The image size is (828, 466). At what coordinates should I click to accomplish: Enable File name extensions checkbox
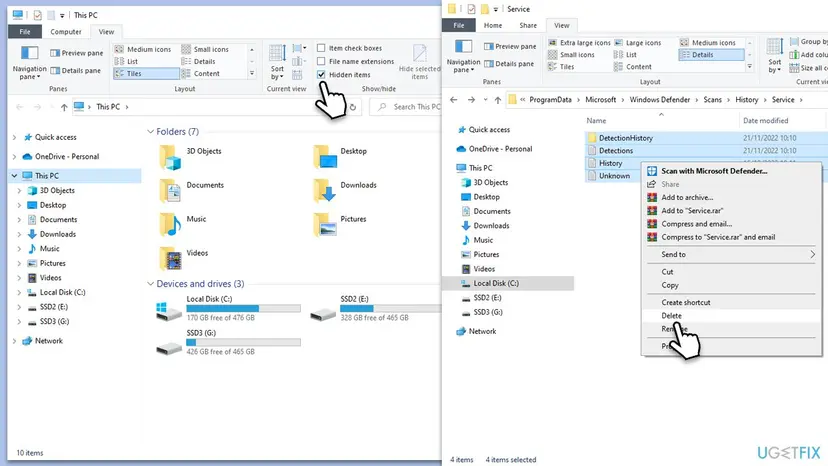[321, 61]
